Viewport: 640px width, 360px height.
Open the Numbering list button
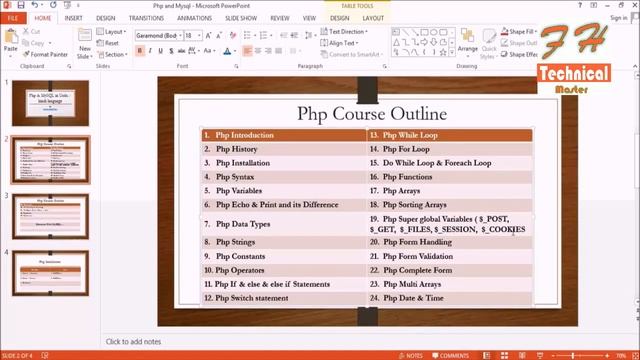point(264,36)
